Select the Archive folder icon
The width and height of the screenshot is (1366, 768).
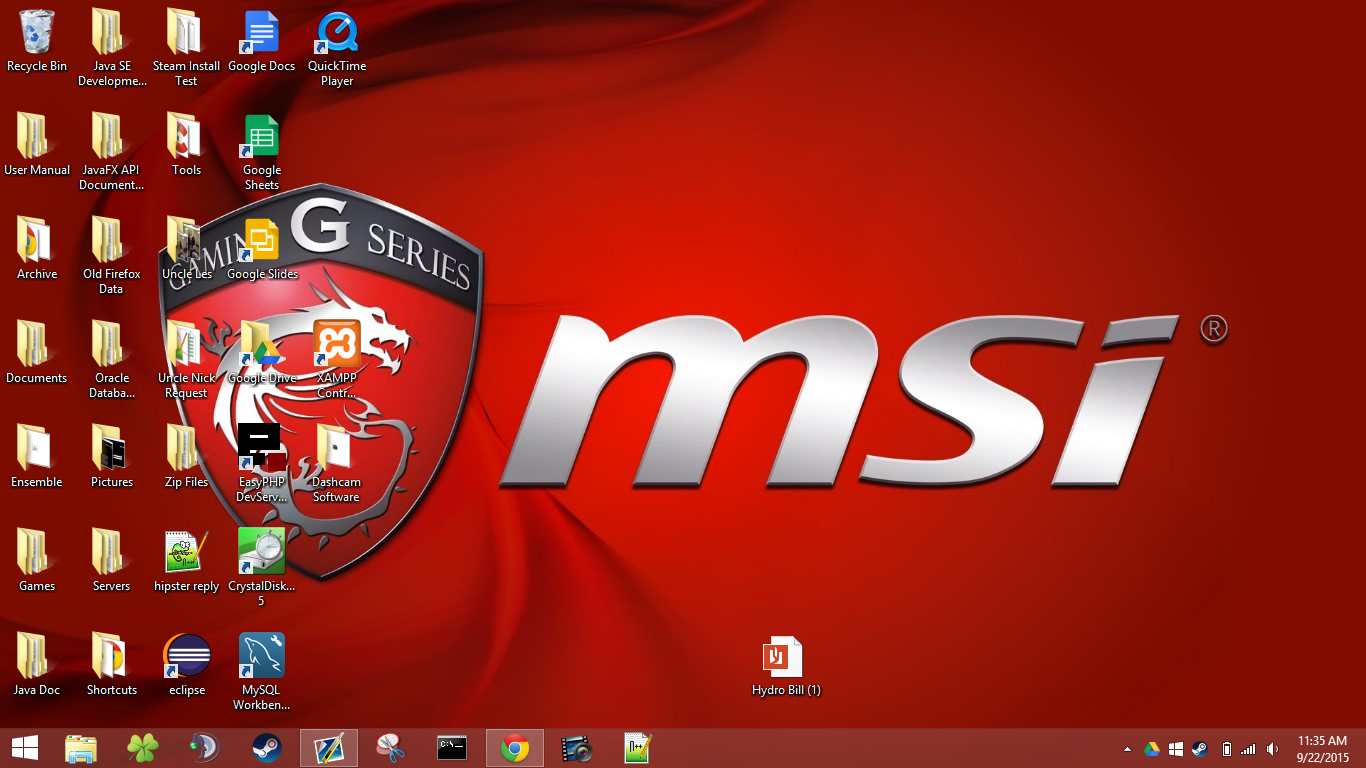click(x=37, y=250)
